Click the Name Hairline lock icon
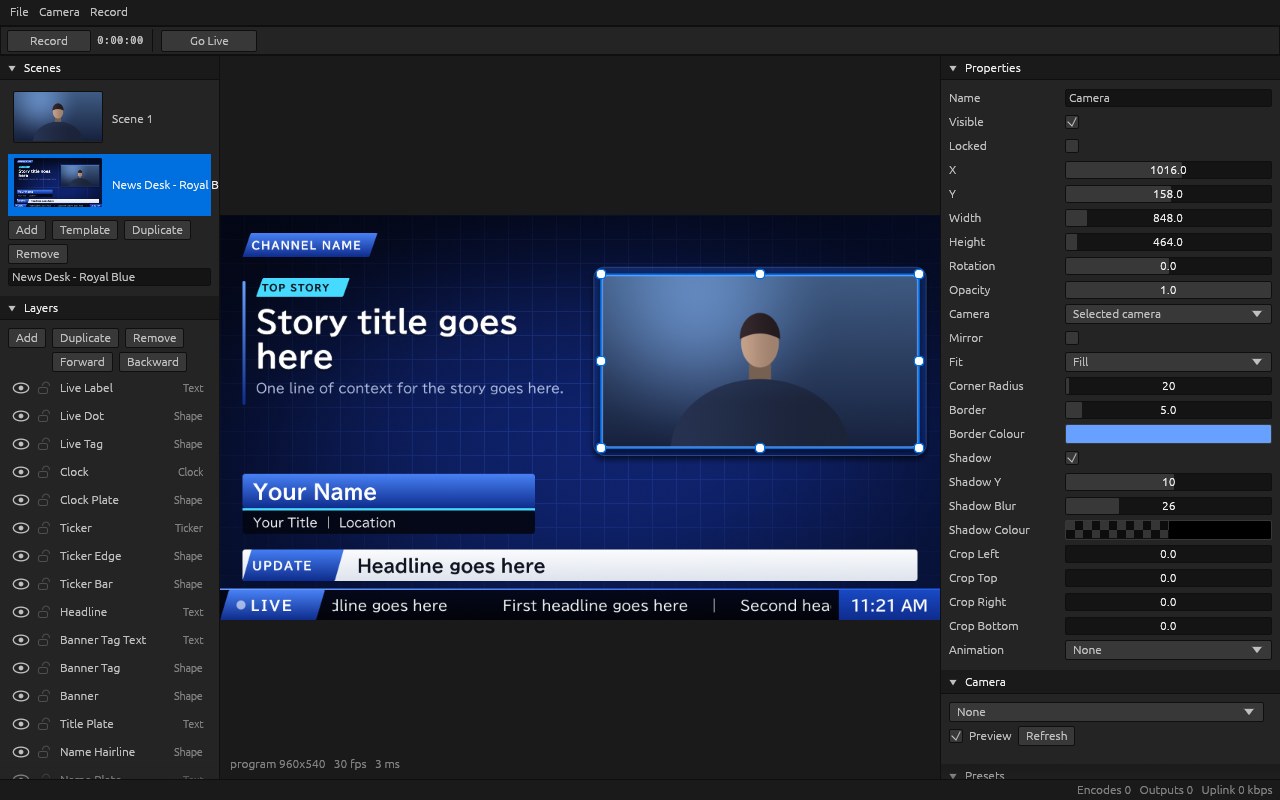Viewport: 1280px width, 800px height. (x=43, y=752)
